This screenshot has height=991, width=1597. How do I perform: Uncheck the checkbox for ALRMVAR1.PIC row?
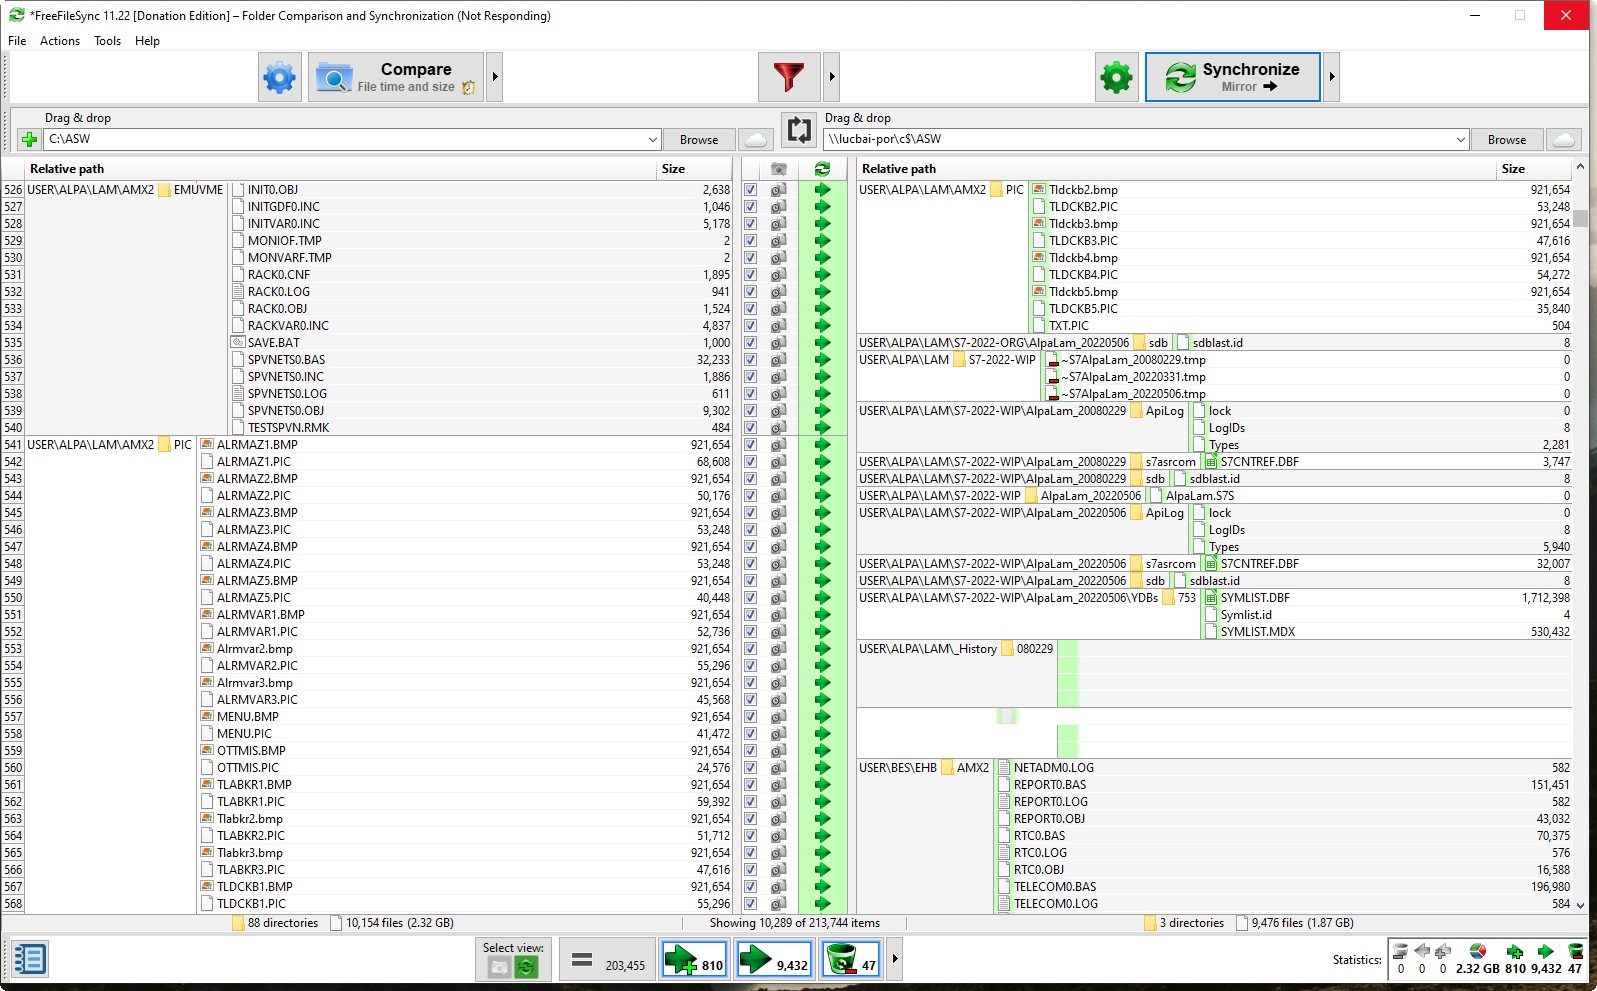(750, 632)
